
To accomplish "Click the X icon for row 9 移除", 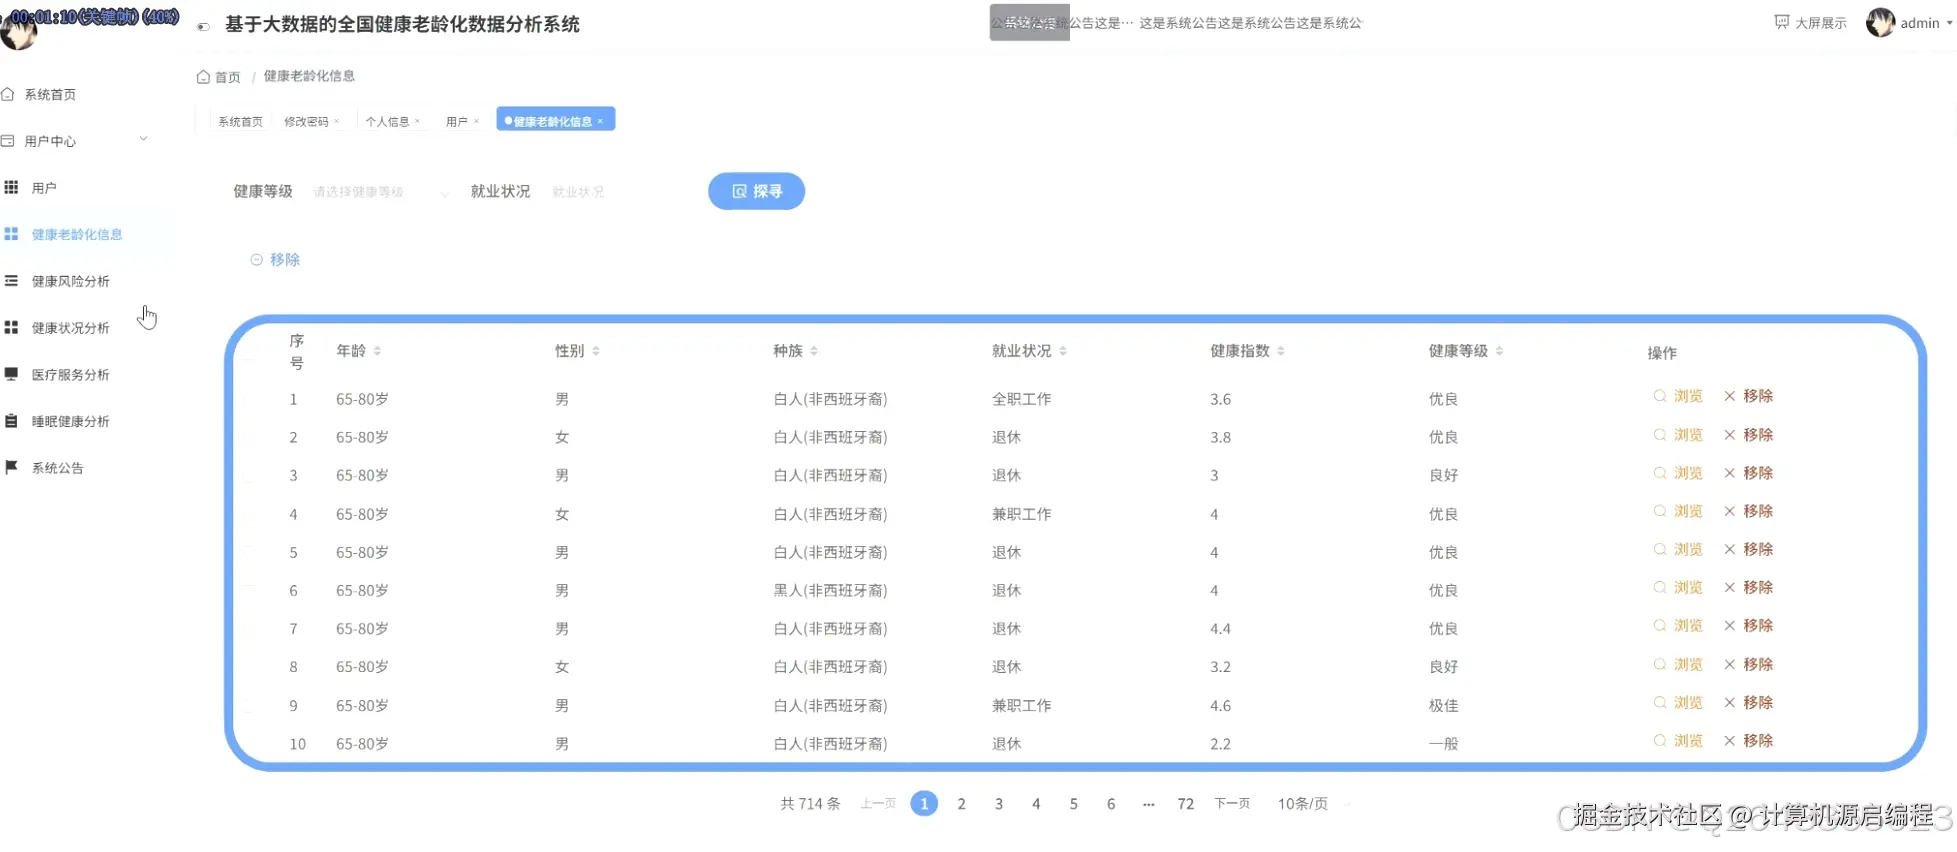I will (x=1729, y=703).
